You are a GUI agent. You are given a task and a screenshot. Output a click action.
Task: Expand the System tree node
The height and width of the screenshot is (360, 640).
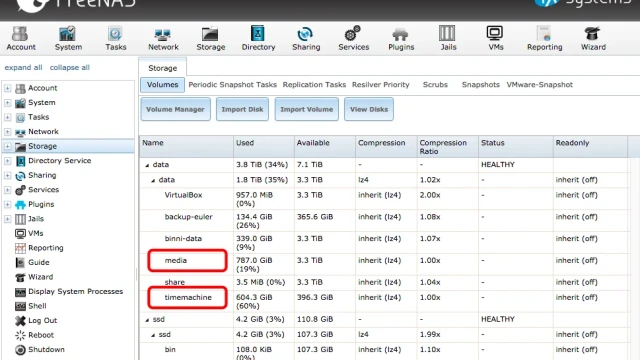pos(7,103)
